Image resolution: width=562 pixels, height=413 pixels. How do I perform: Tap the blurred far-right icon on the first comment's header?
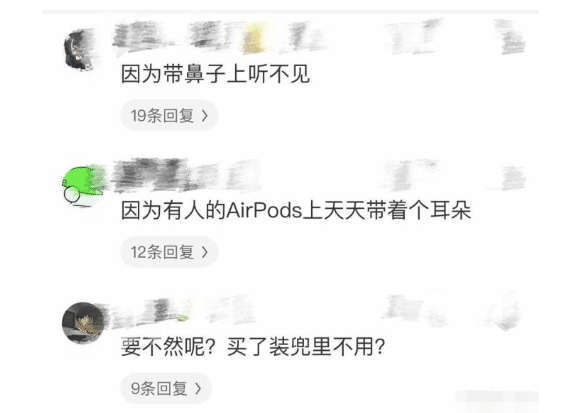pyautogui.click(x=511, y=38)
